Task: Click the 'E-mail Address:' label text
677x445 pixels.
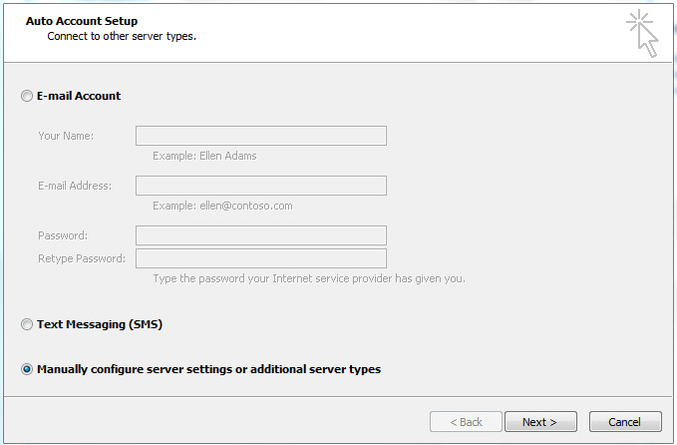Action: click(x=75, y=186)
